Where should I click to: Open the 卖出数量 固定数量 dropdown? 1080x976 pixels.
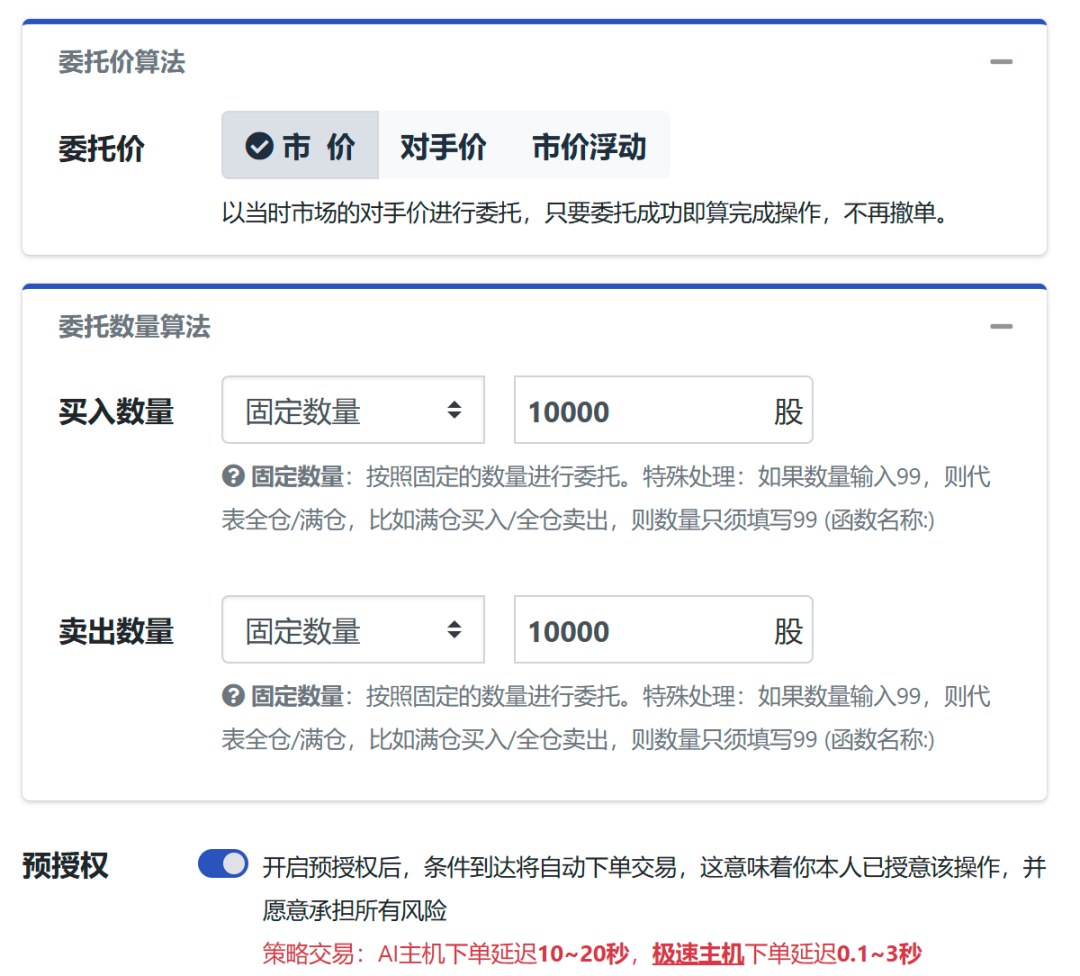(x=340, y=630)
